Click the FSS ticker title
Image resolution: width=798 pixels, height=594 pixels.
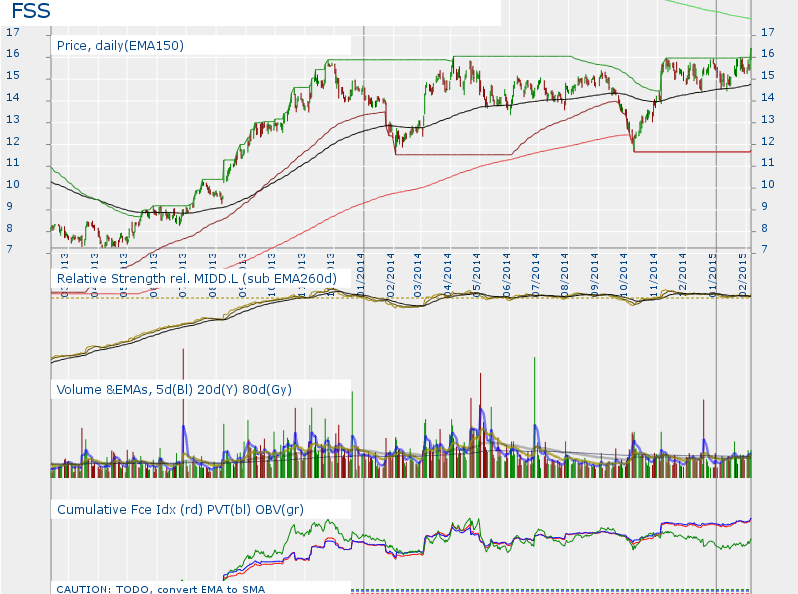tap(31, 11)
